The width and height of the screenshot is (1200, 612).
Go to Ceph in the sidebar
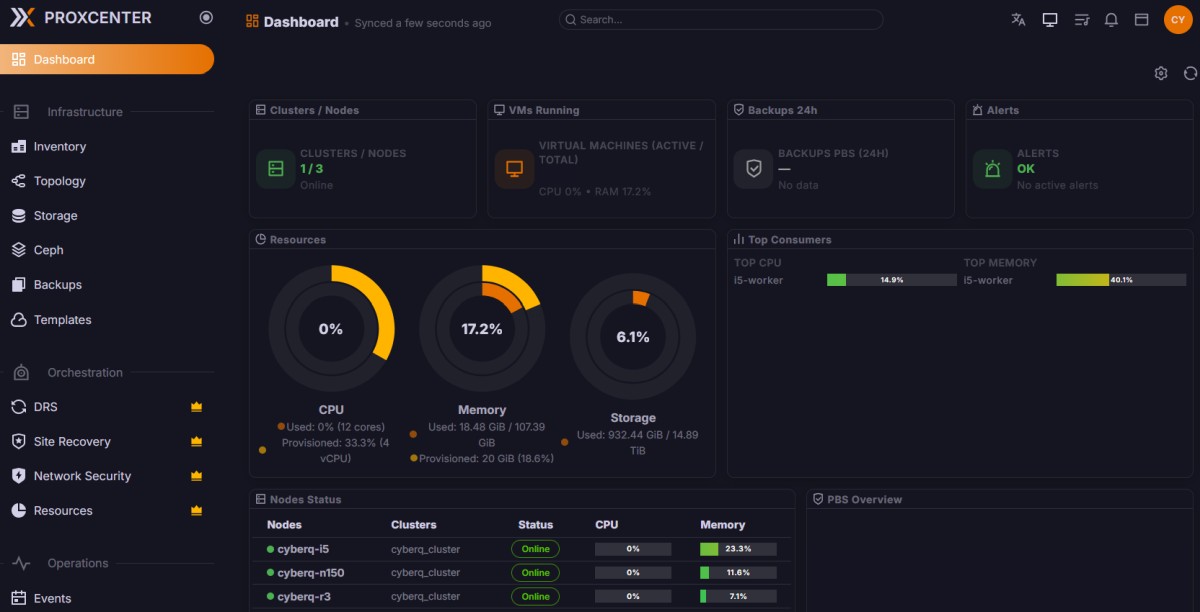click(48, 250)
